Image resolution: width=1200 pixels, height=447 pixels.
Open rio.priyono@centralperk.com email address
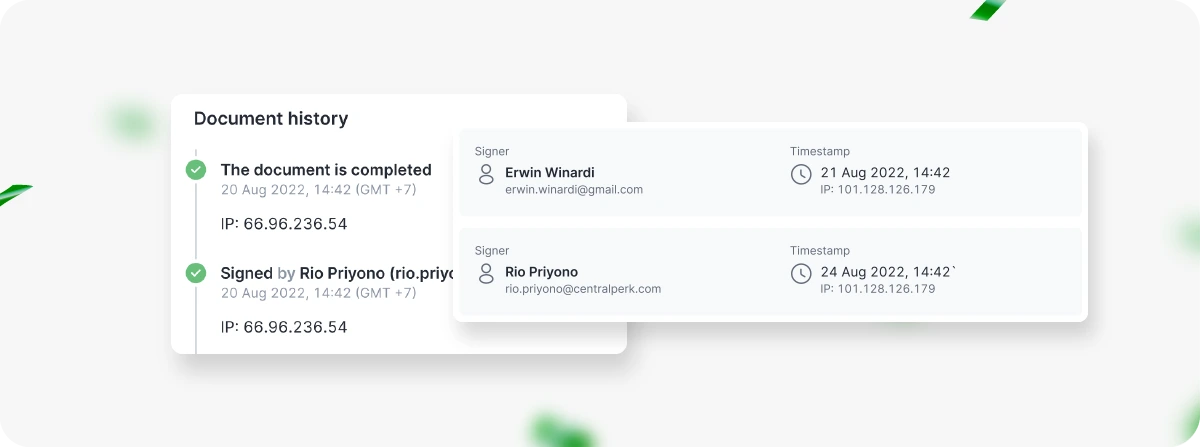tap(583, 289)
